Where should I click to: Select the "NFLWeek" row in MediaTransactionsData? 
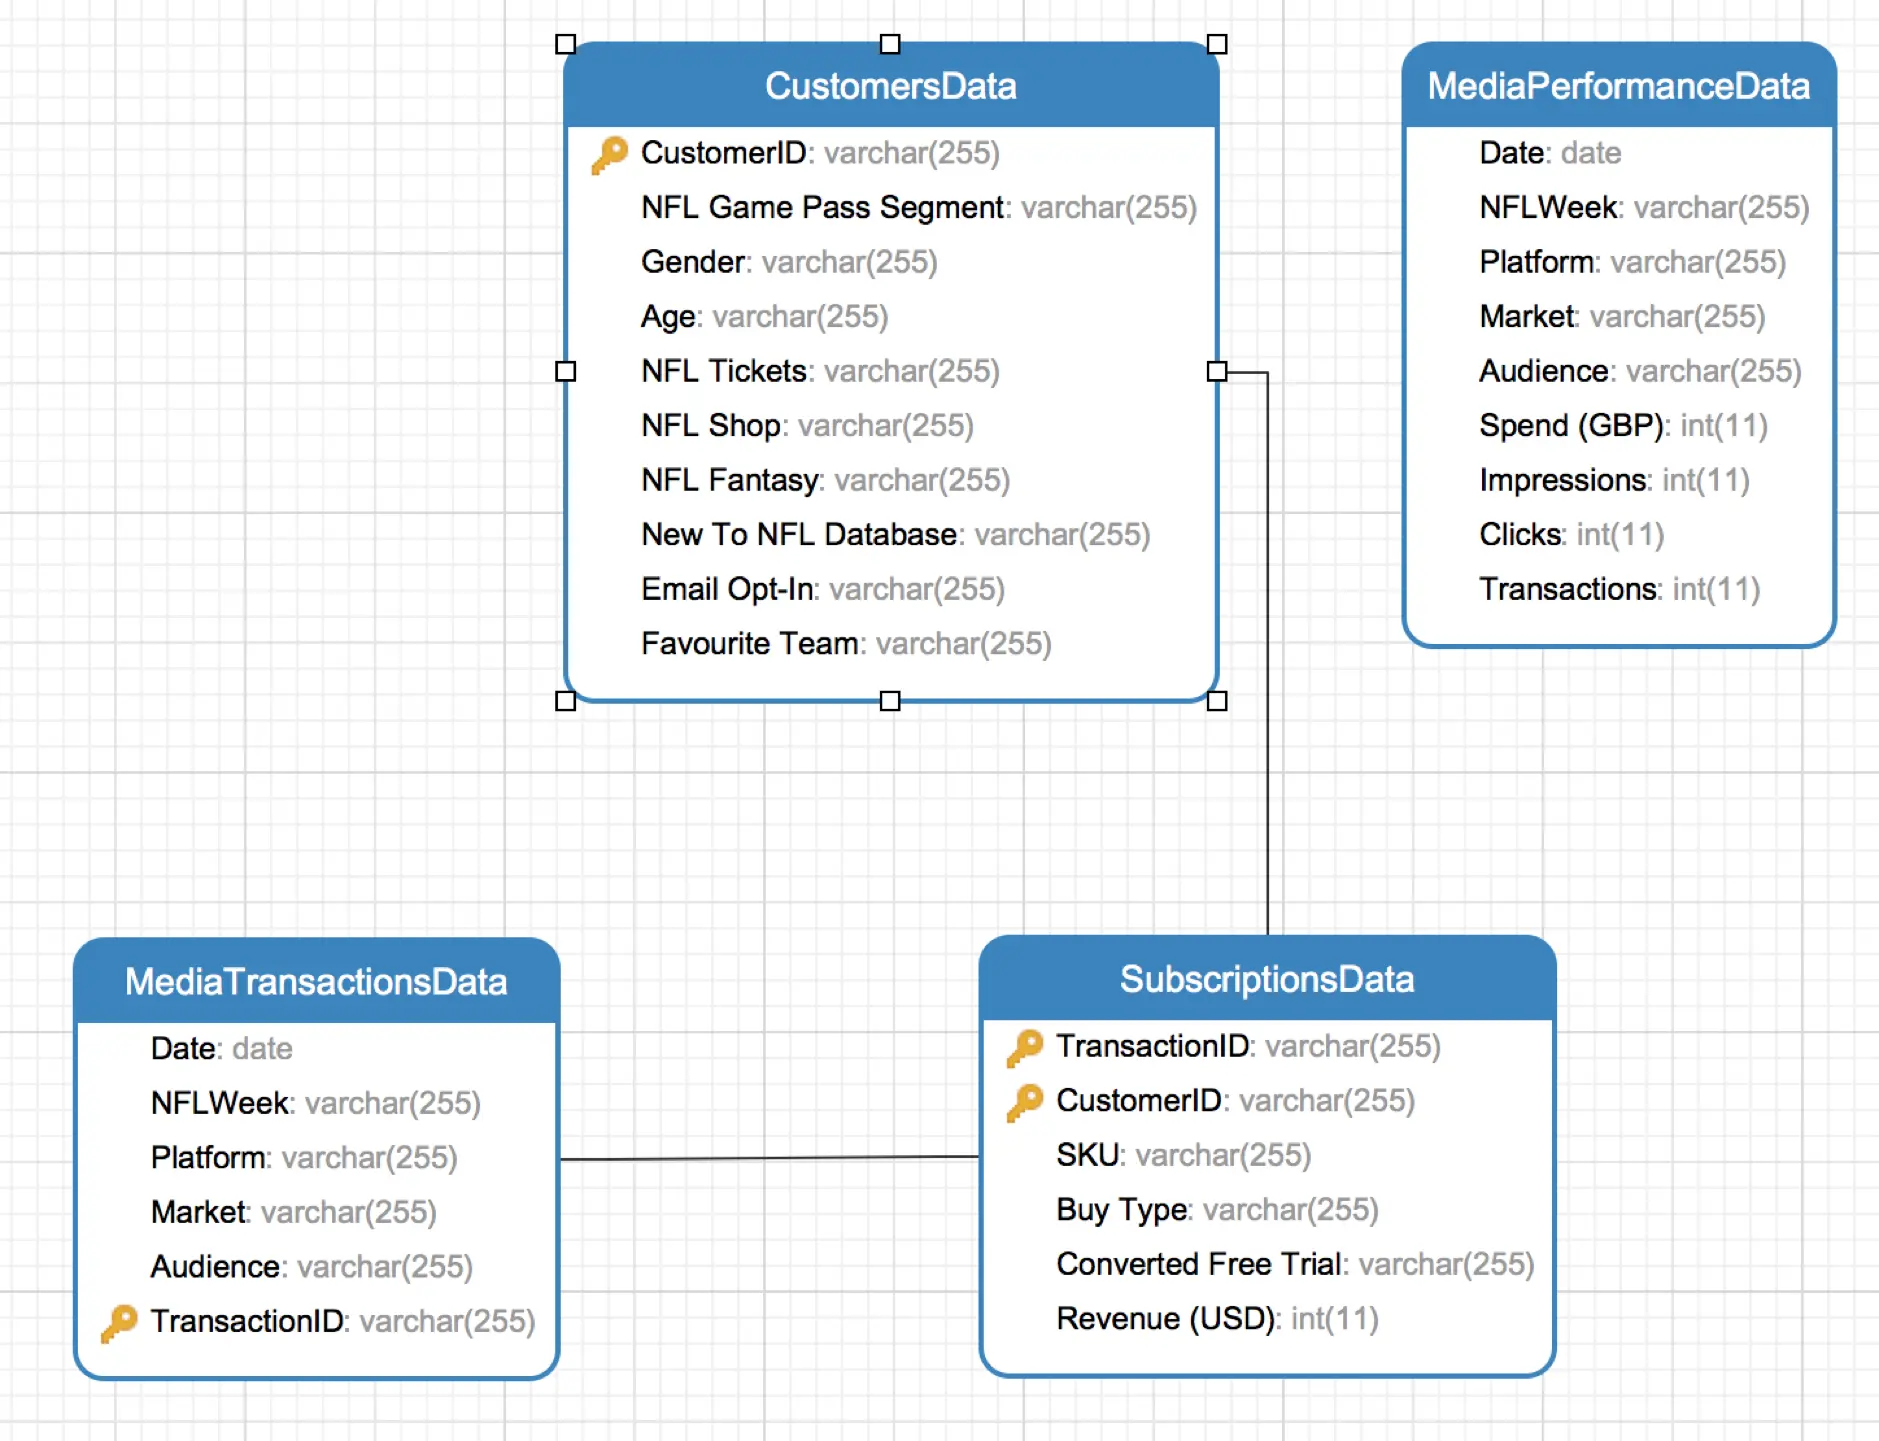tap(315, 1103)
